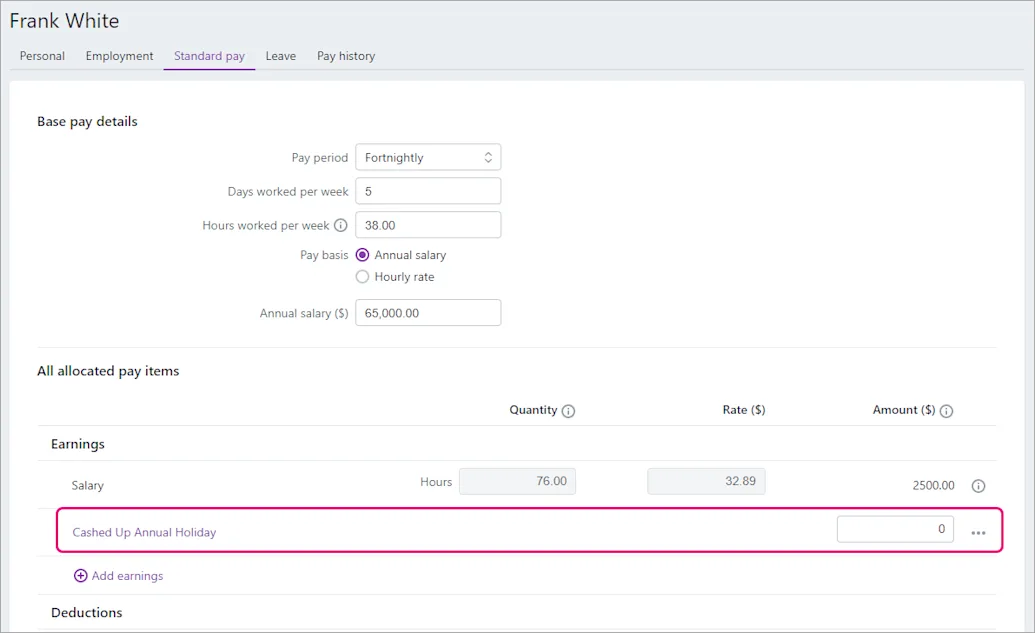The height and width of the screenshot is (633, 1035).
Task: Open three-dot menu for Cashed Up Annual Holiday
Action: 978,533
